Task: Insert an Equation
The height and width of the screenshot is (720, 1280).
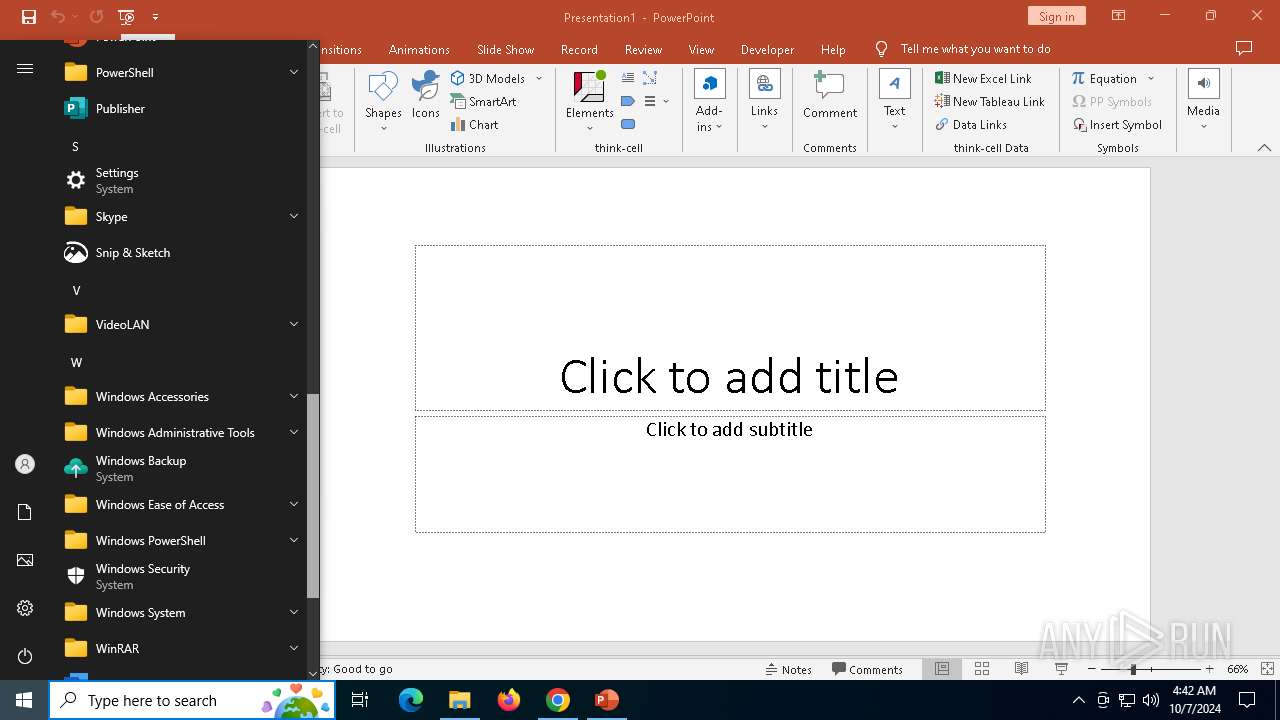Action: coord(1104,78)
